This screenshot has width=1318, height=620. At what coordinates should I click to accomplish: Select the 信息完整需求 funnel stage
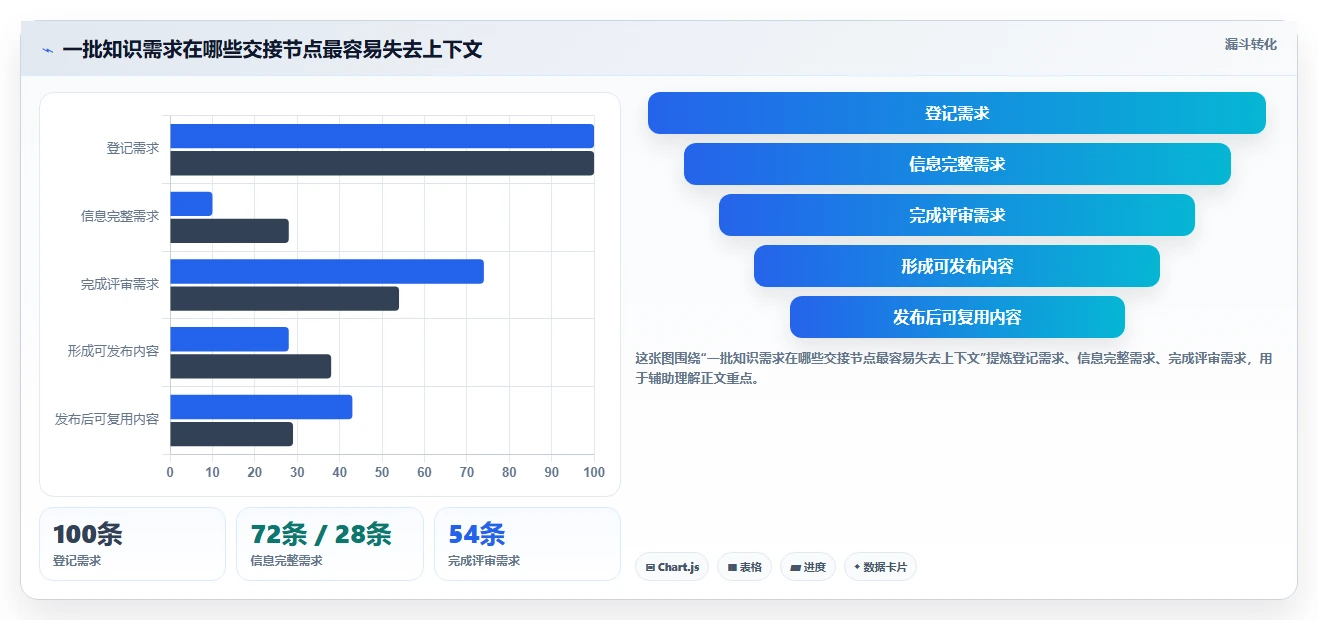(x=957, y=164)
